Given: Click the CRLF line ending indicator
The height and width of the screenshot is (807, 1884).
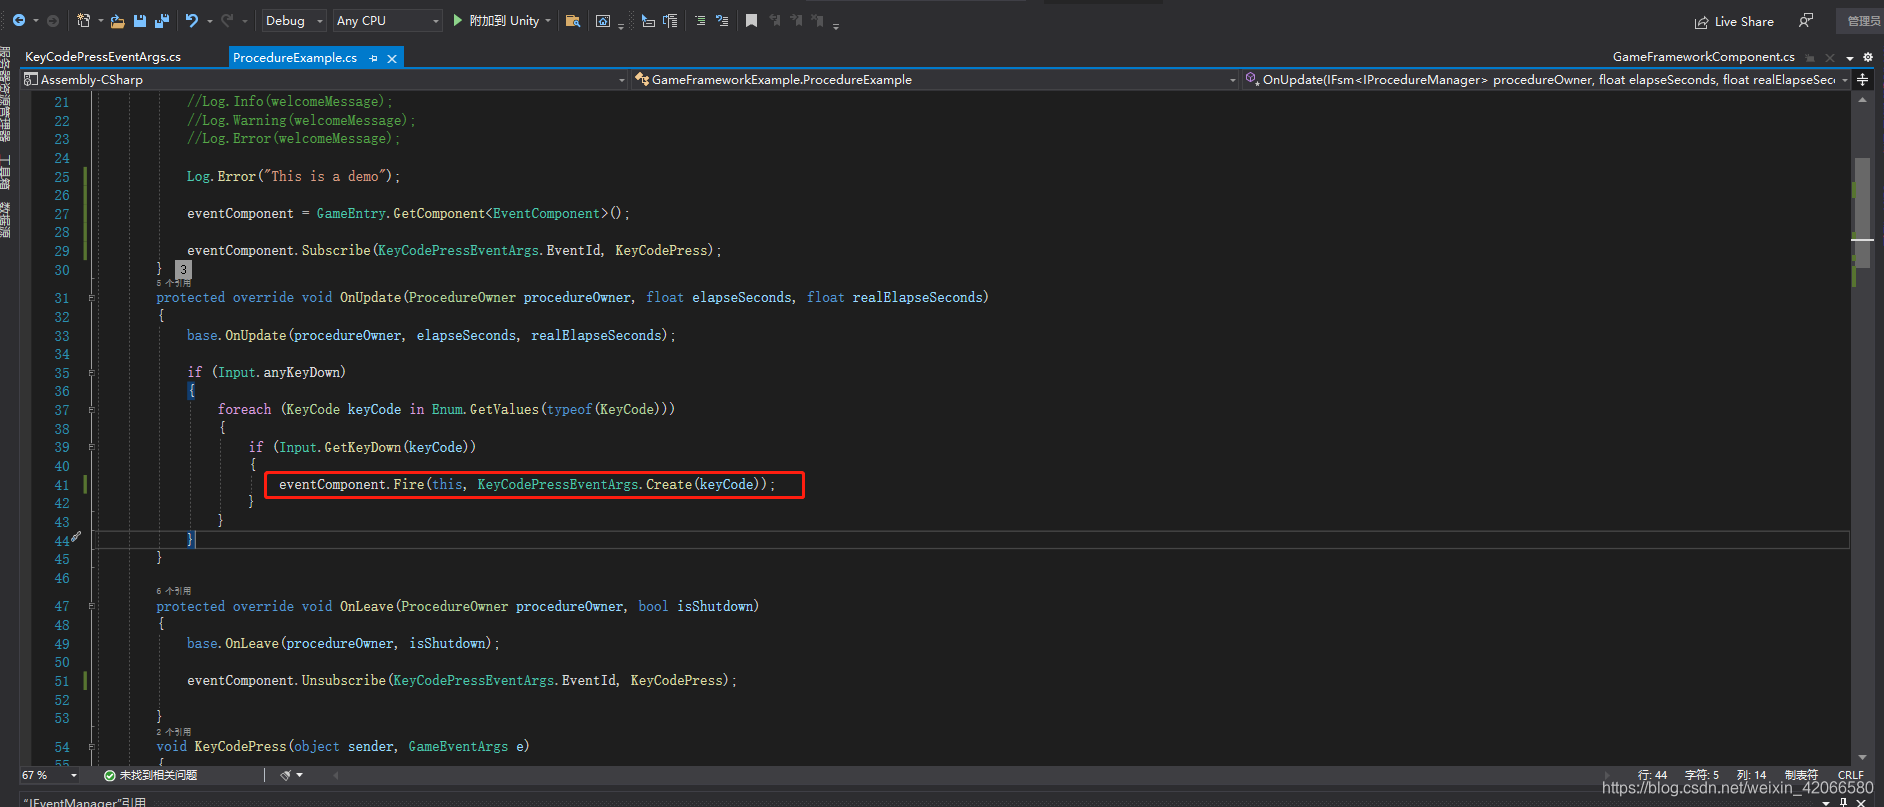Looking at the screenshot, I should click(1850, 775).
